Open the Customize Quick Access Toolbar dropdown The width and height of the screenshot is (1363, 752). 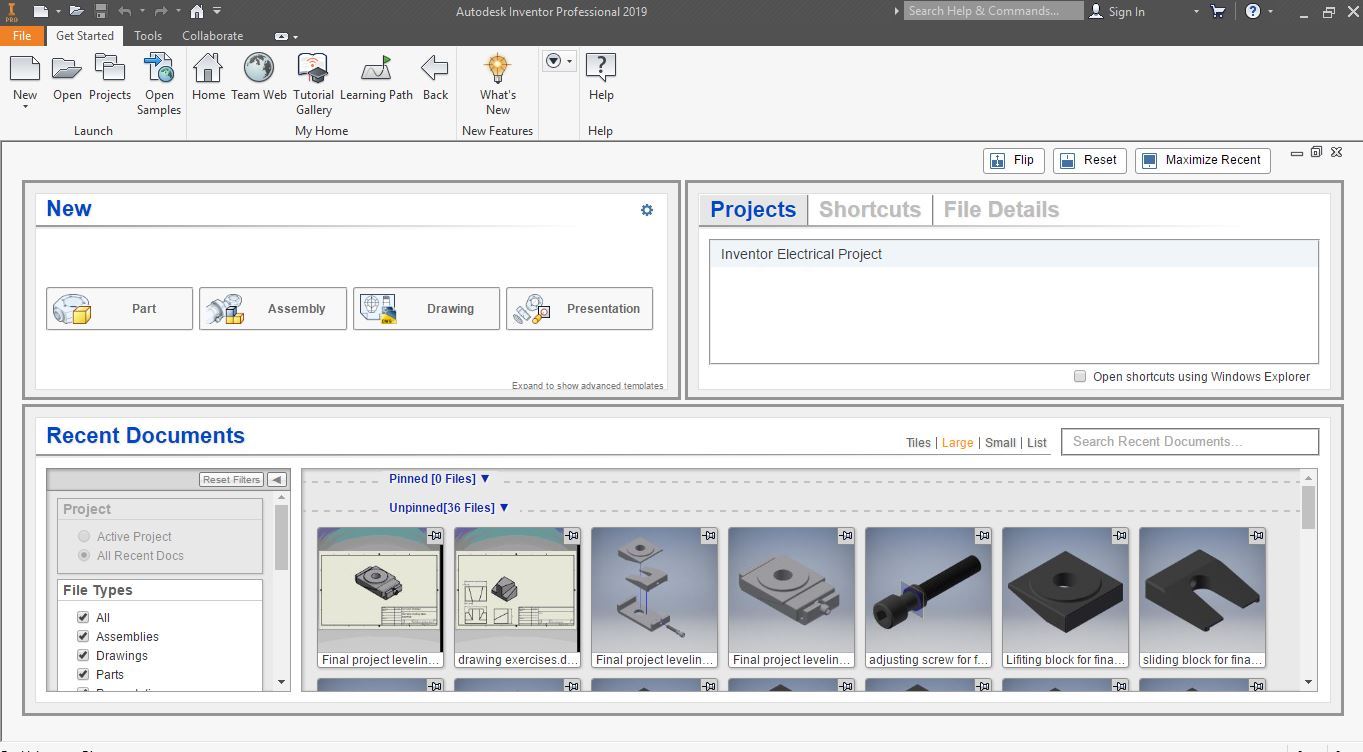[x=217, y=11]
